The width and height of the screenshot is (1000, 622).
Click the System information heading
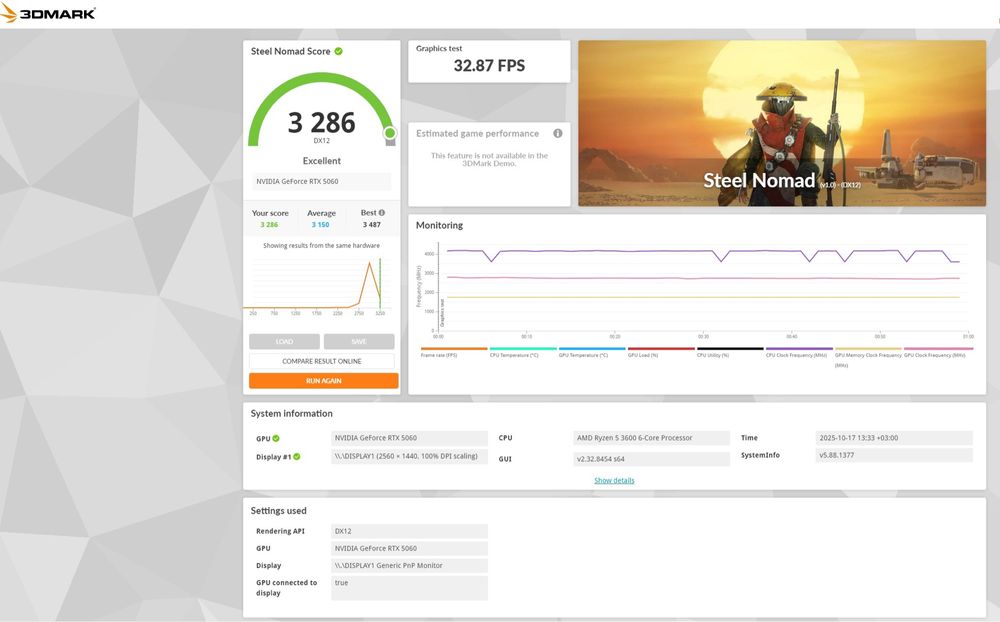click(x=291, y=413)
